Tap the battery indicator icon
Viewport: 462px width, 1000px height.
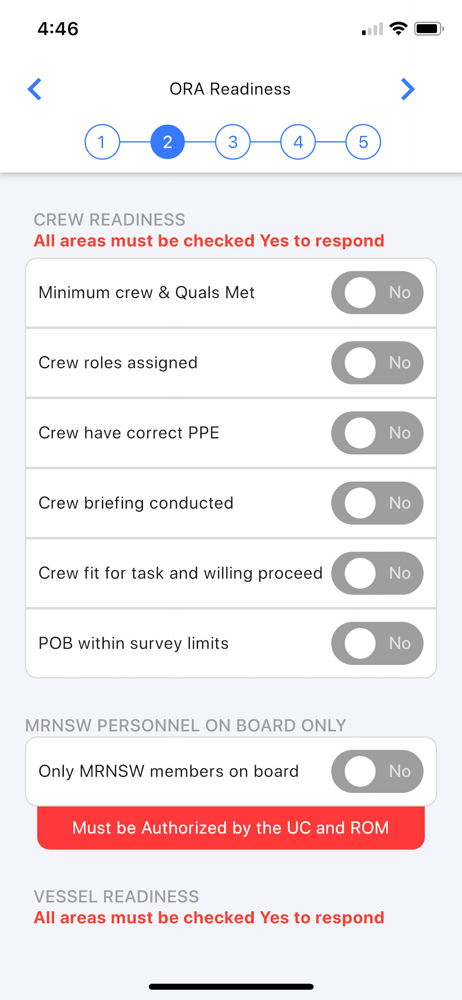click(429, 29)
